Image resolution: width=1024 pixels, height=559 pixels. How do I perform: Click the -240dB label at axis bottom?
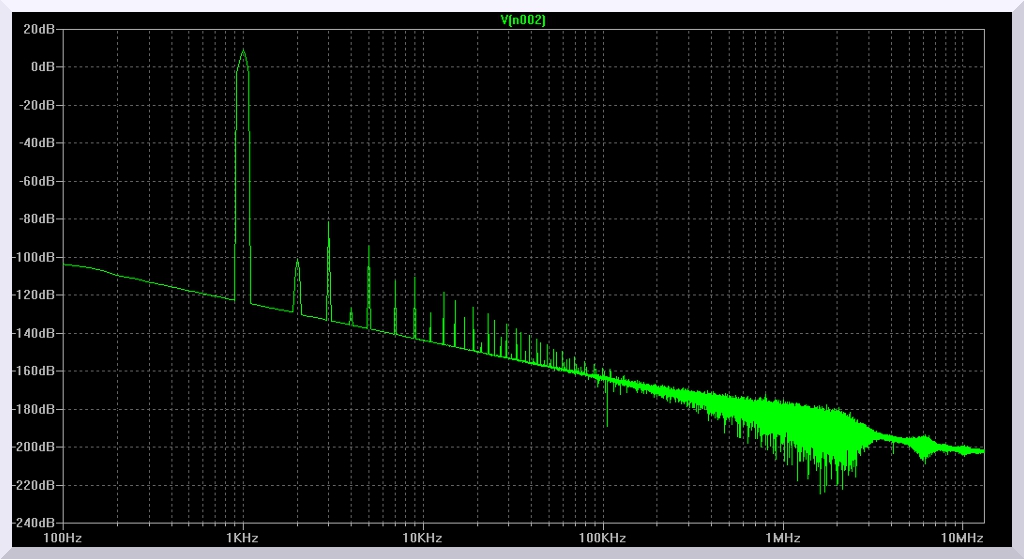(35, 523)
